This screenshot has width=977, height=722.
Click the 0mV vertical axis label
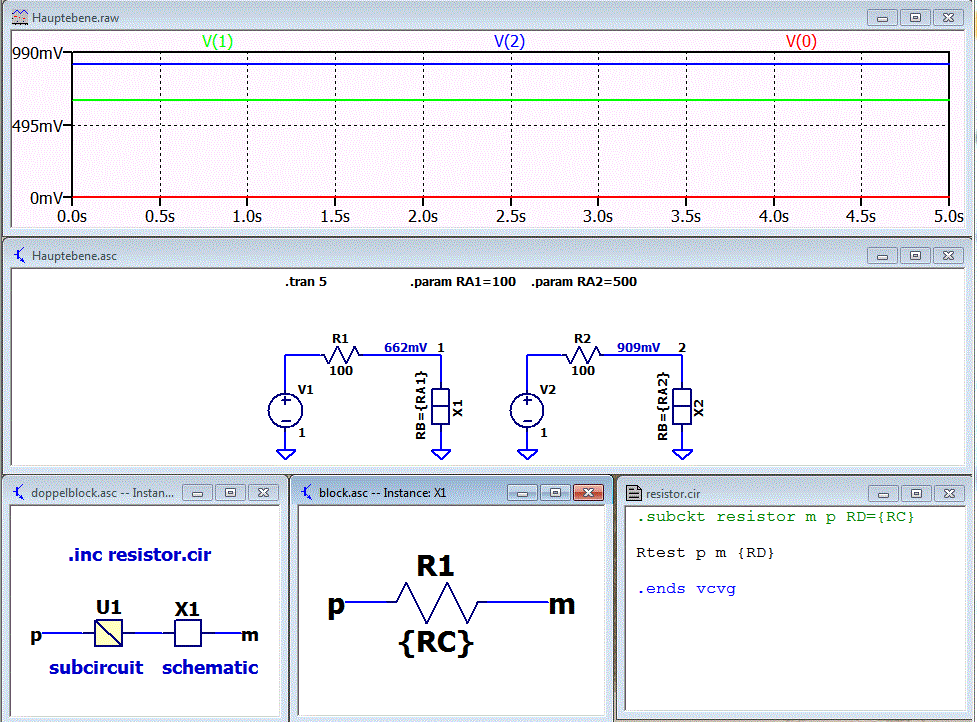[47, 198]
